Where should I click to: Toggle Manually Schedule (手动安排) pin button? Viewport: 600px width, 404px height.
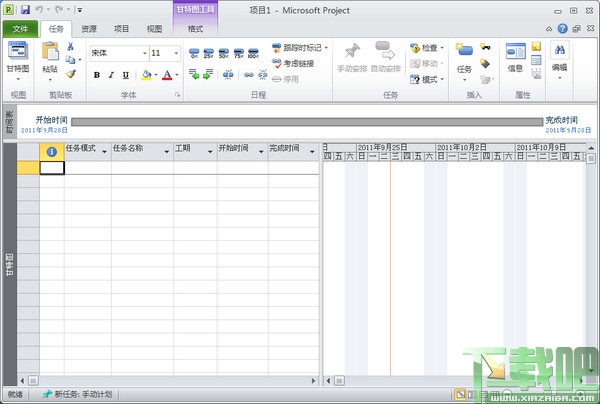pos(352,57)
